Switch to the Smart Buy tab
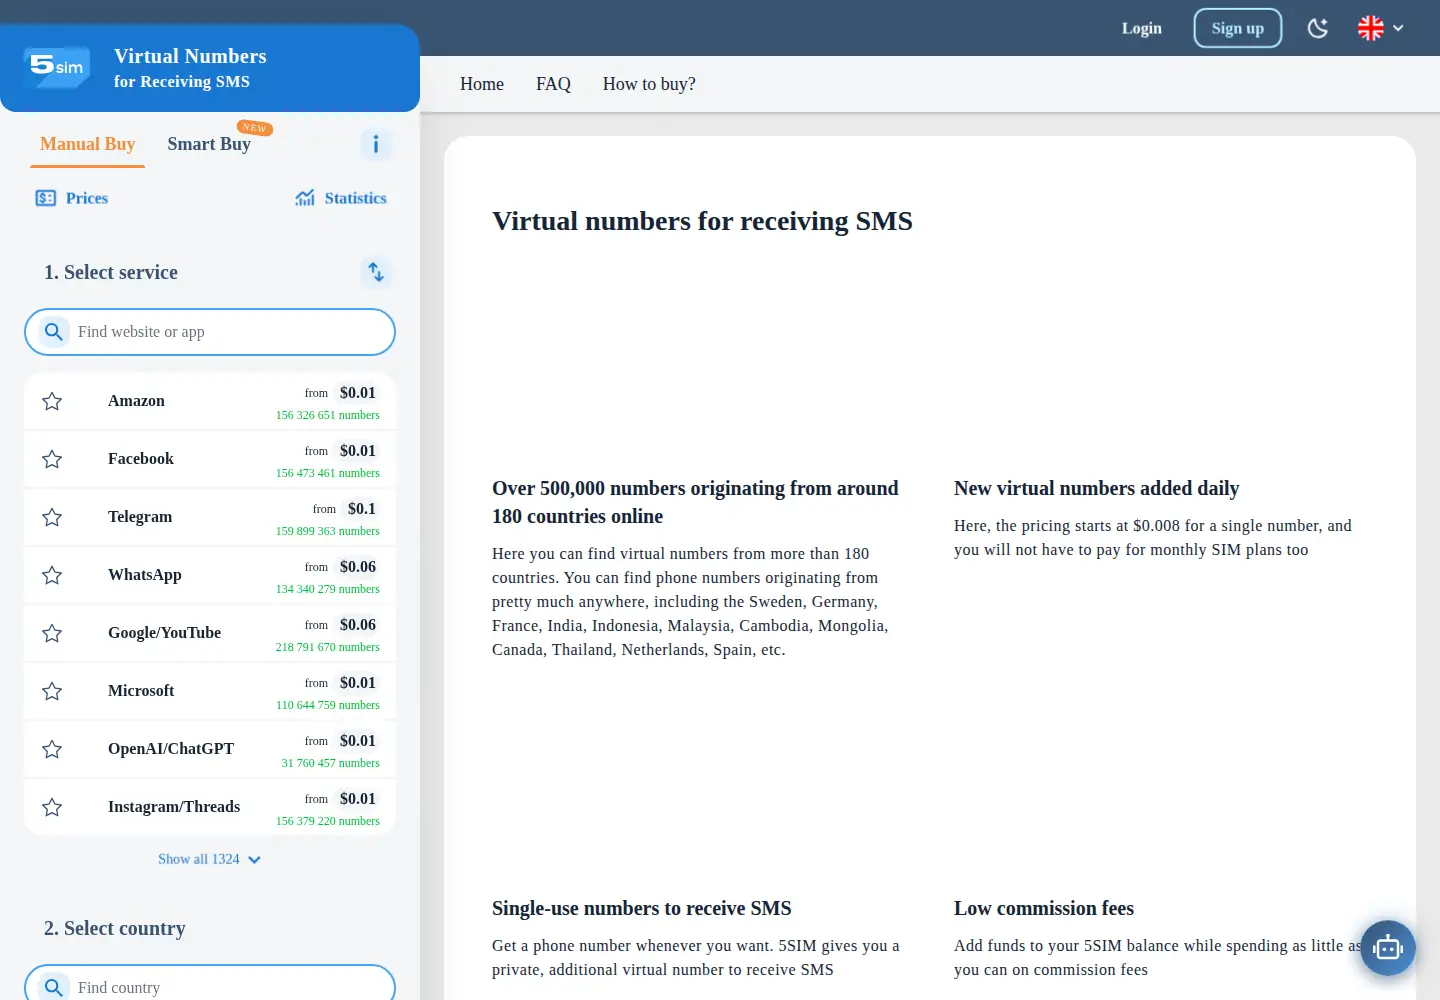1440x1000 pixels. tap(209, 144)
